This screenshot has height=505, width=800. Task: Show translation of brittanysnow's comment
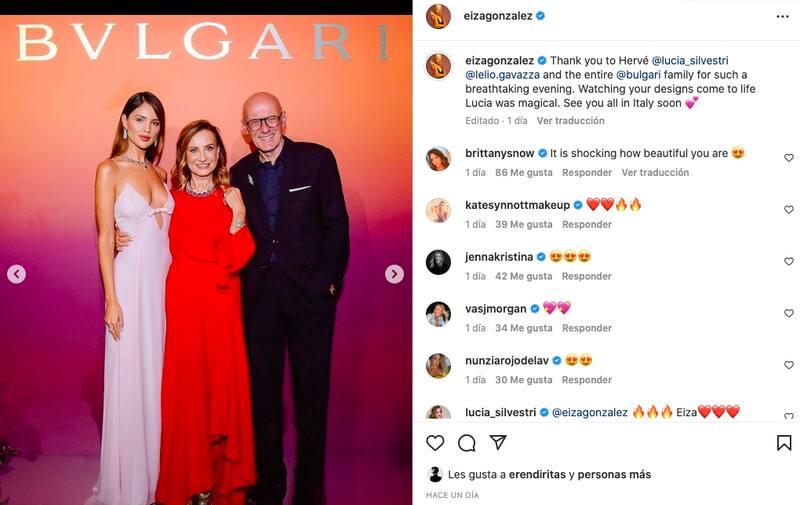(x=655, y=173)
